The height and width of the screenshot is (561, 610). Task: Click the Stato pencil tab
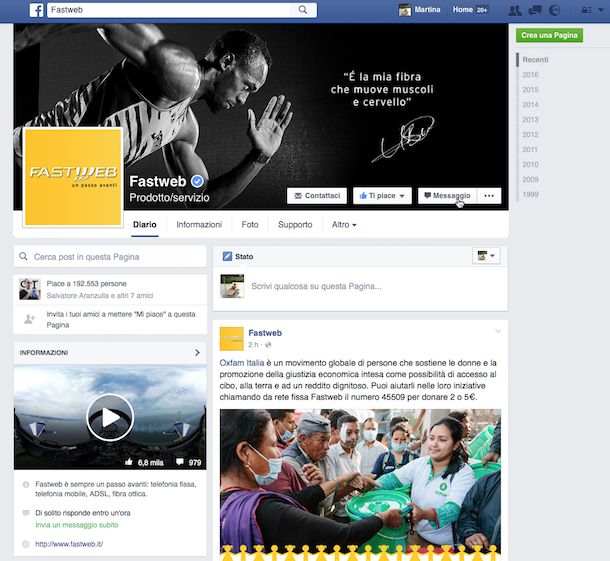(x=238, y=256)
